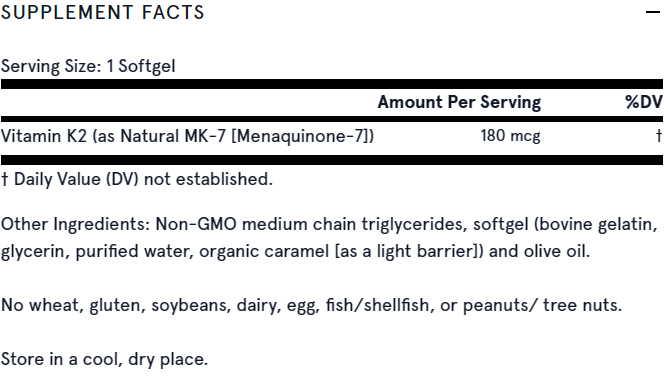This screenshot has height=378, width=668.
Task: Select the Serving Size: 1 Softgel line
Action: click(x=88, y=66)
